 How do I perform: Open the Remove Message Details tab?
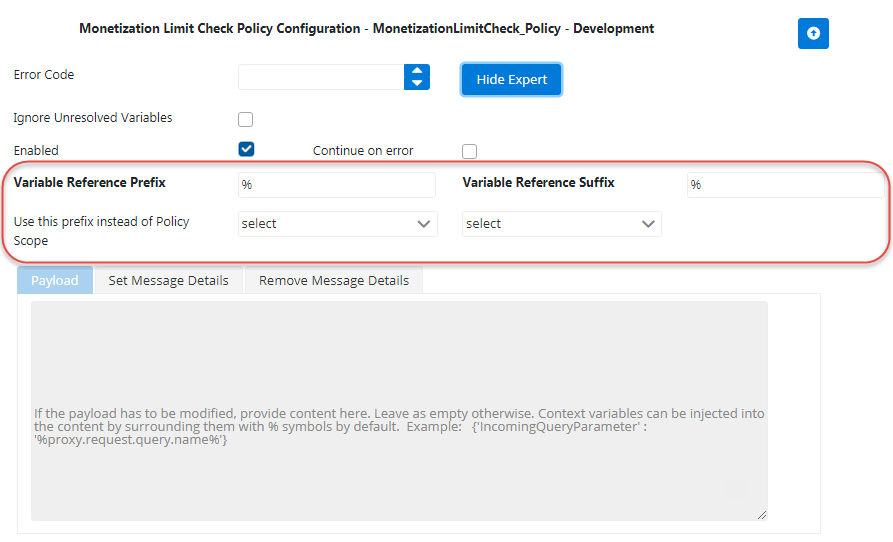pos(334,281)
